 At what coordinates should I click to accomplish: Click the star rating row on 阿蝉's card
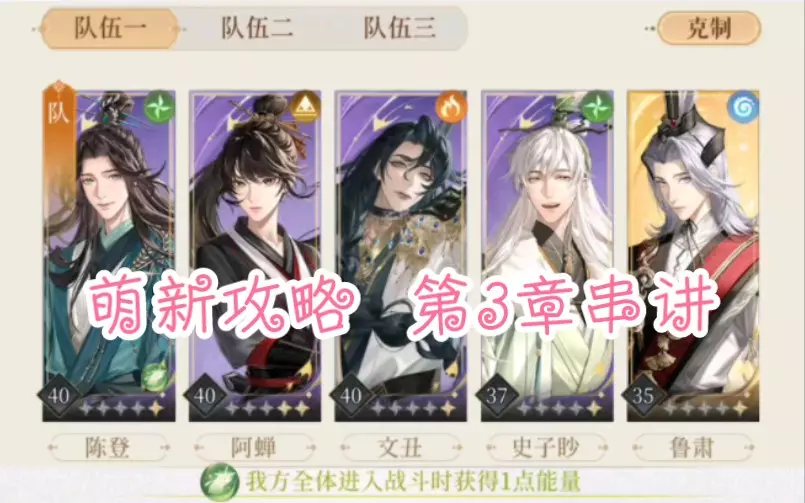267,409
